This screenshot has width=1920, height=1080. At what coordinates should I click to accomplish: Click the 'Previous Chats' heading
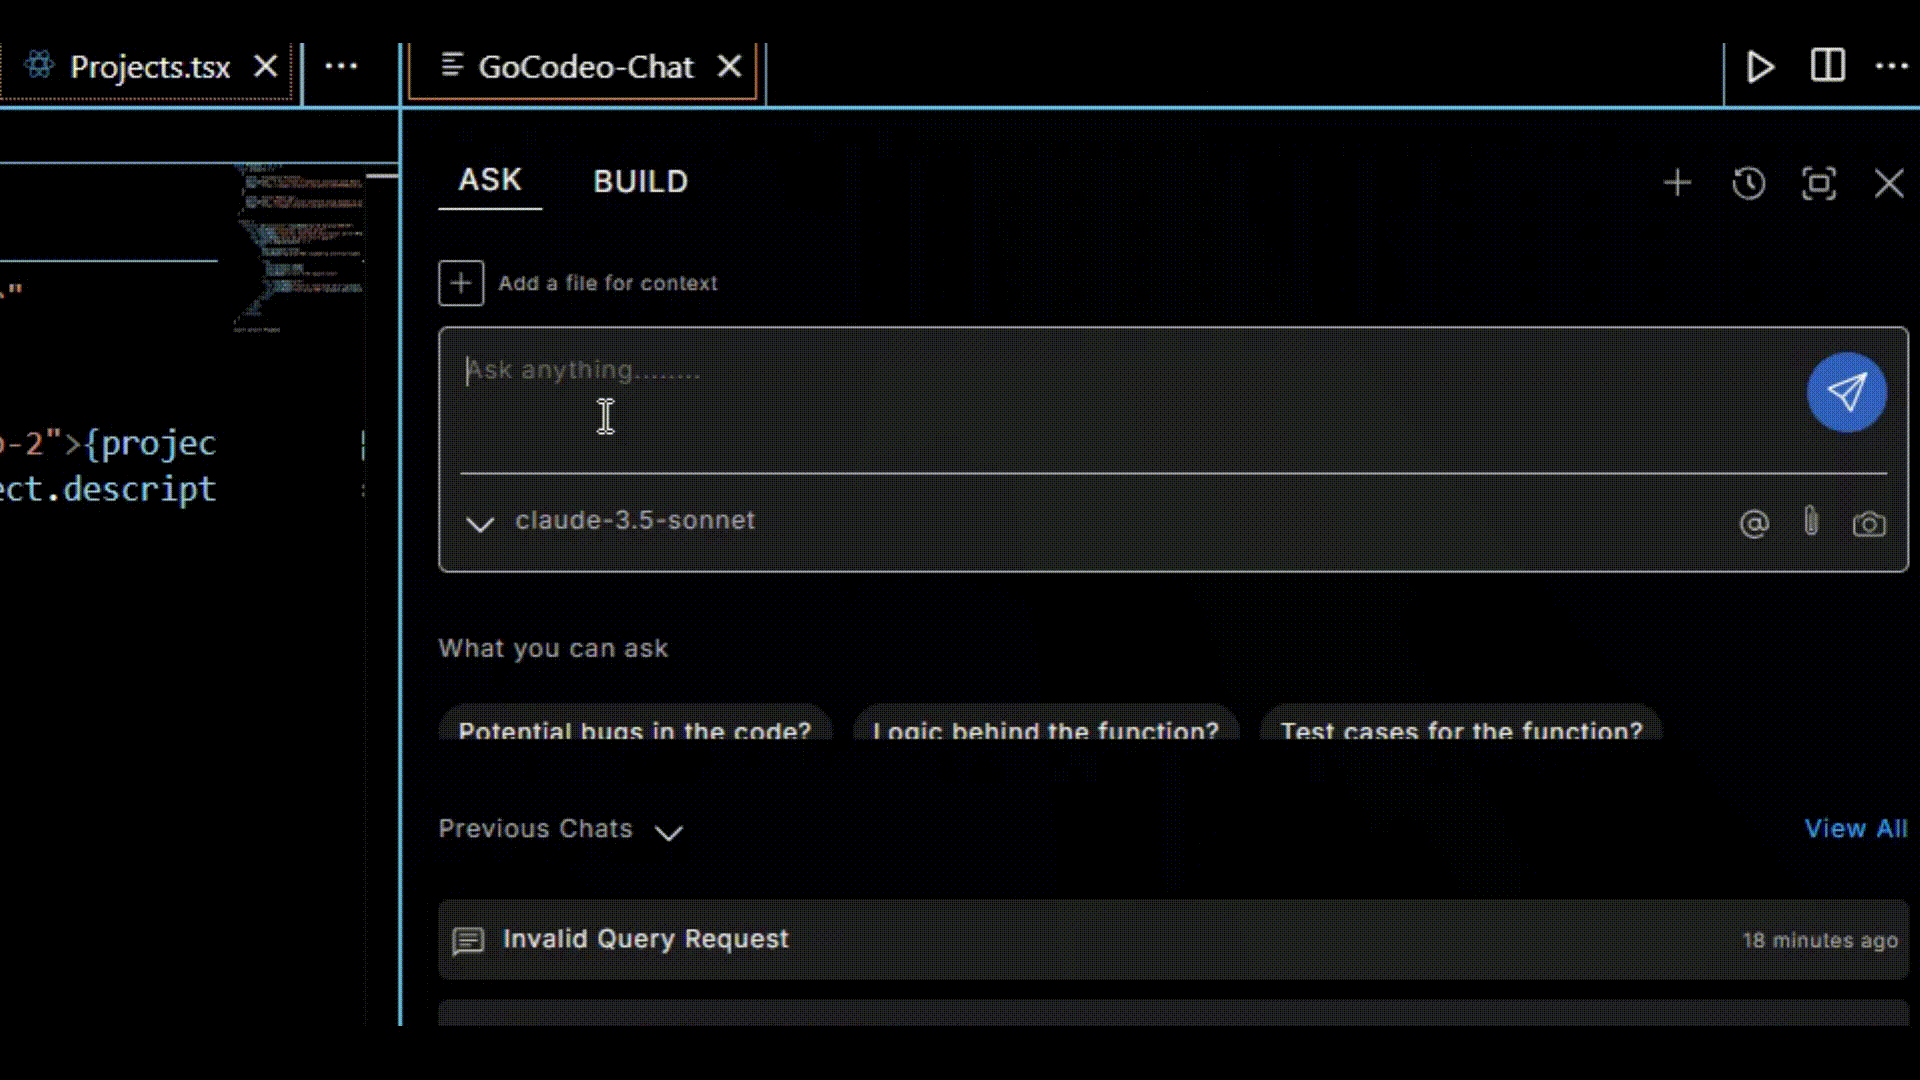535,829
